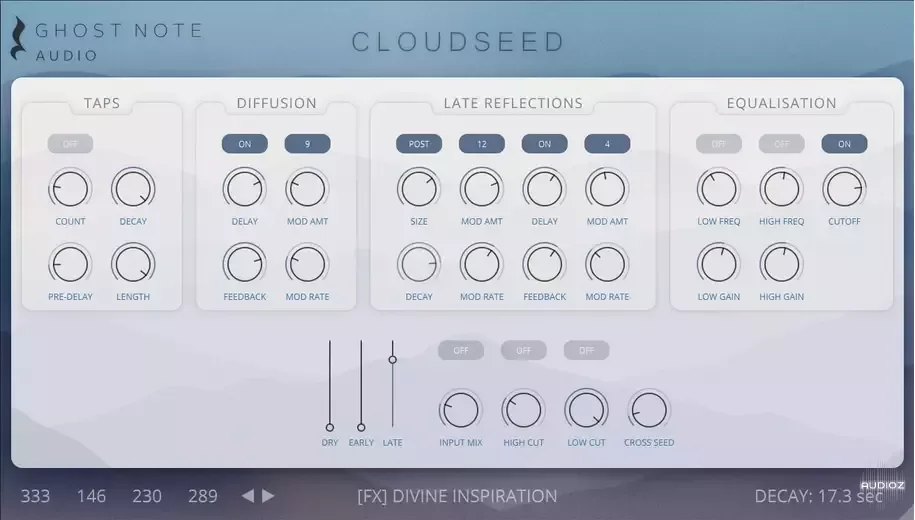Click the CLOUDSEED title text
Image resolution: width=915 pixels, height=520 pixels.
(x=458, y=42)
